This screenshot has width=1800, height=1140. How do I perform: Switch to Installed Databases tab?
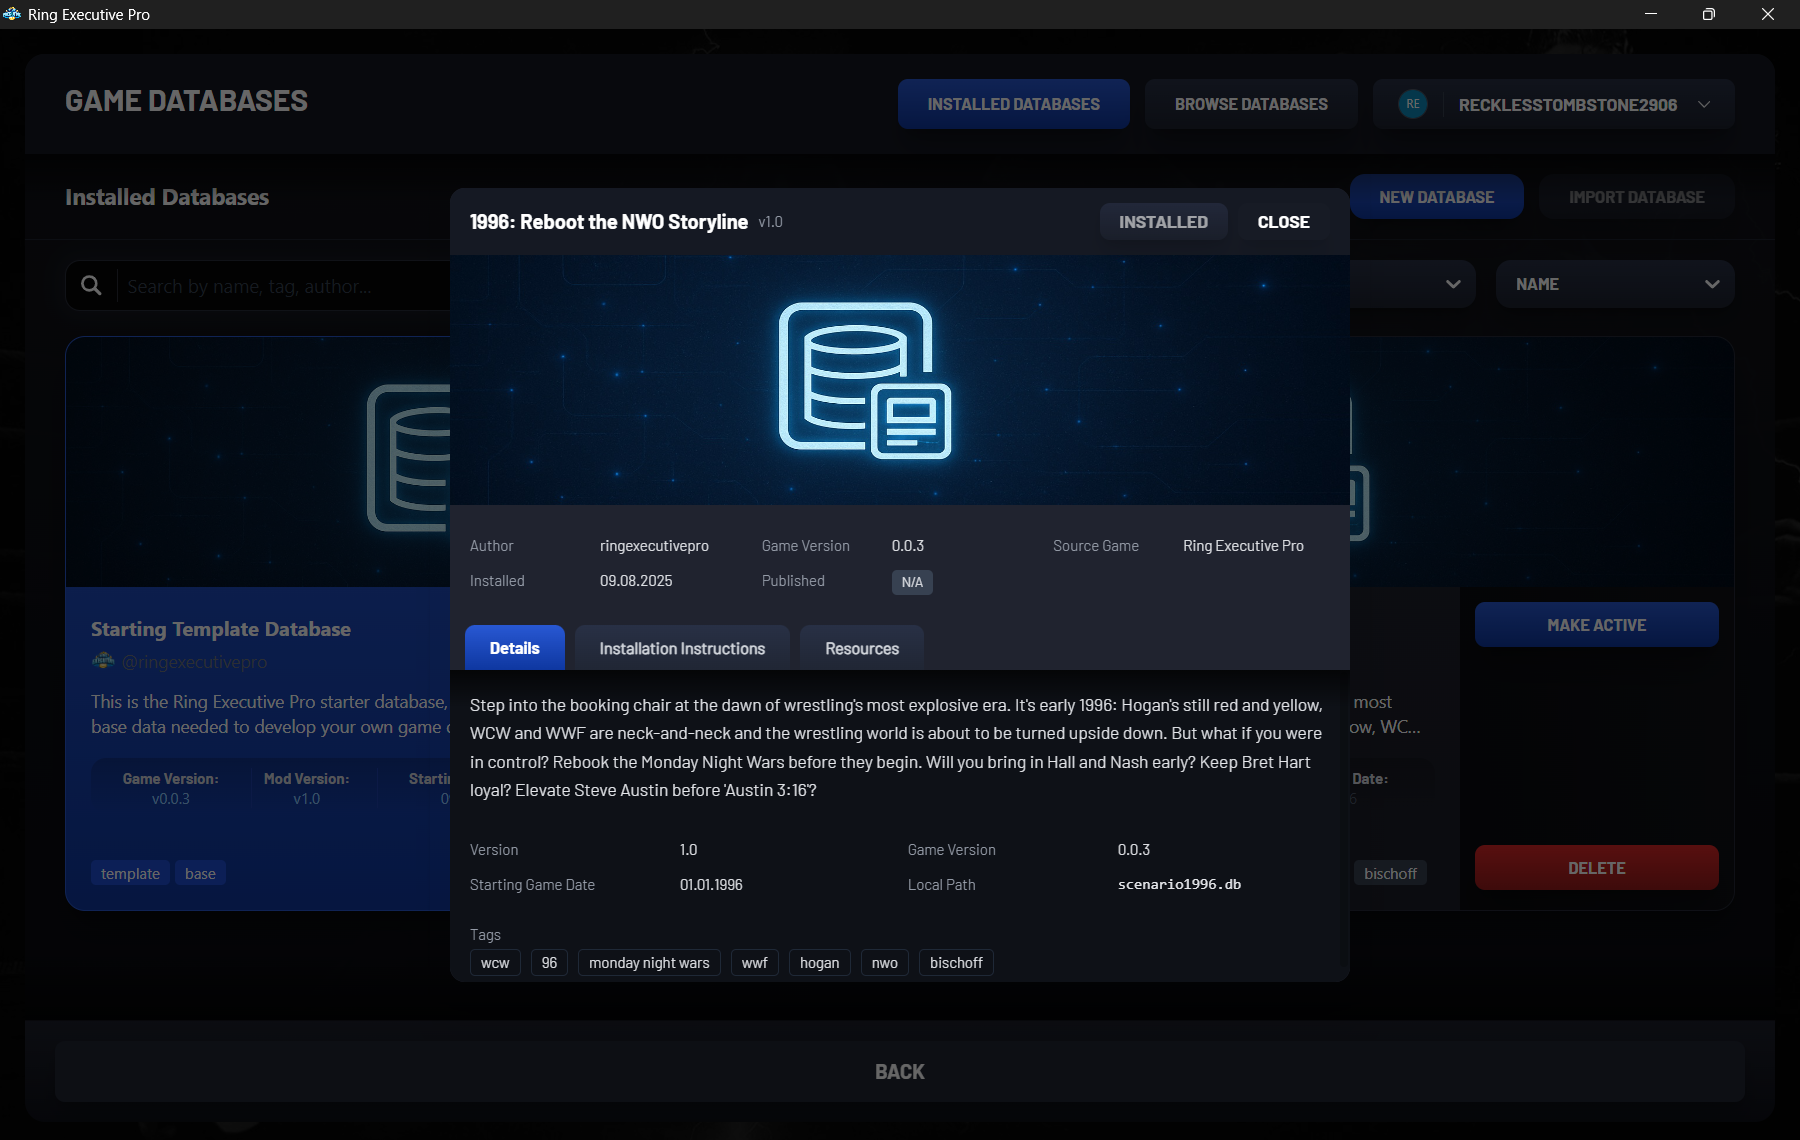1013,104
